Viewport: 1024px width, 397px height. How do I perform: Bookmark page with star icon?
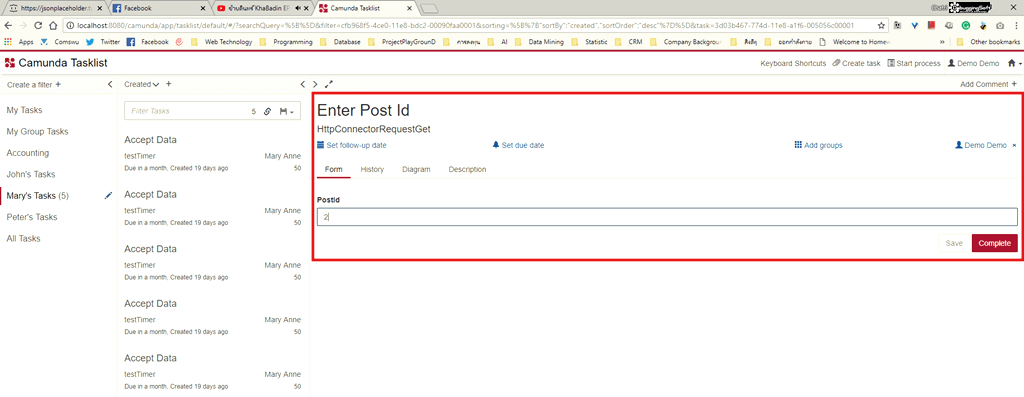[881, 25]
